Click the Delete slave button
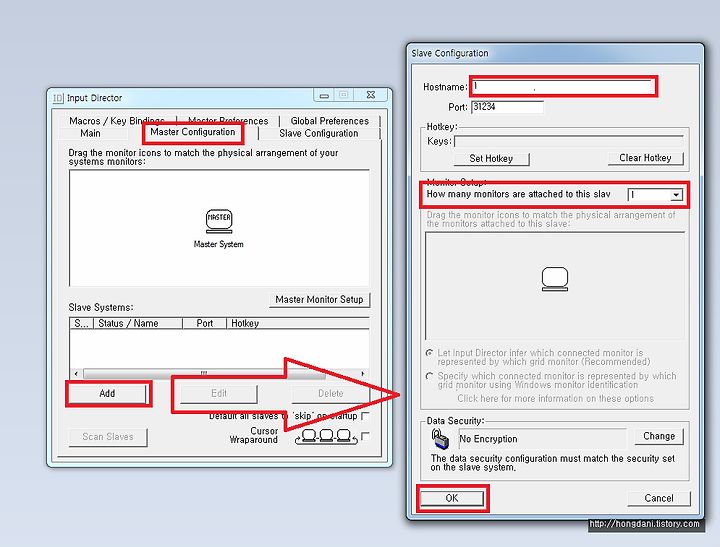720x547 pixels. [331, 394]
